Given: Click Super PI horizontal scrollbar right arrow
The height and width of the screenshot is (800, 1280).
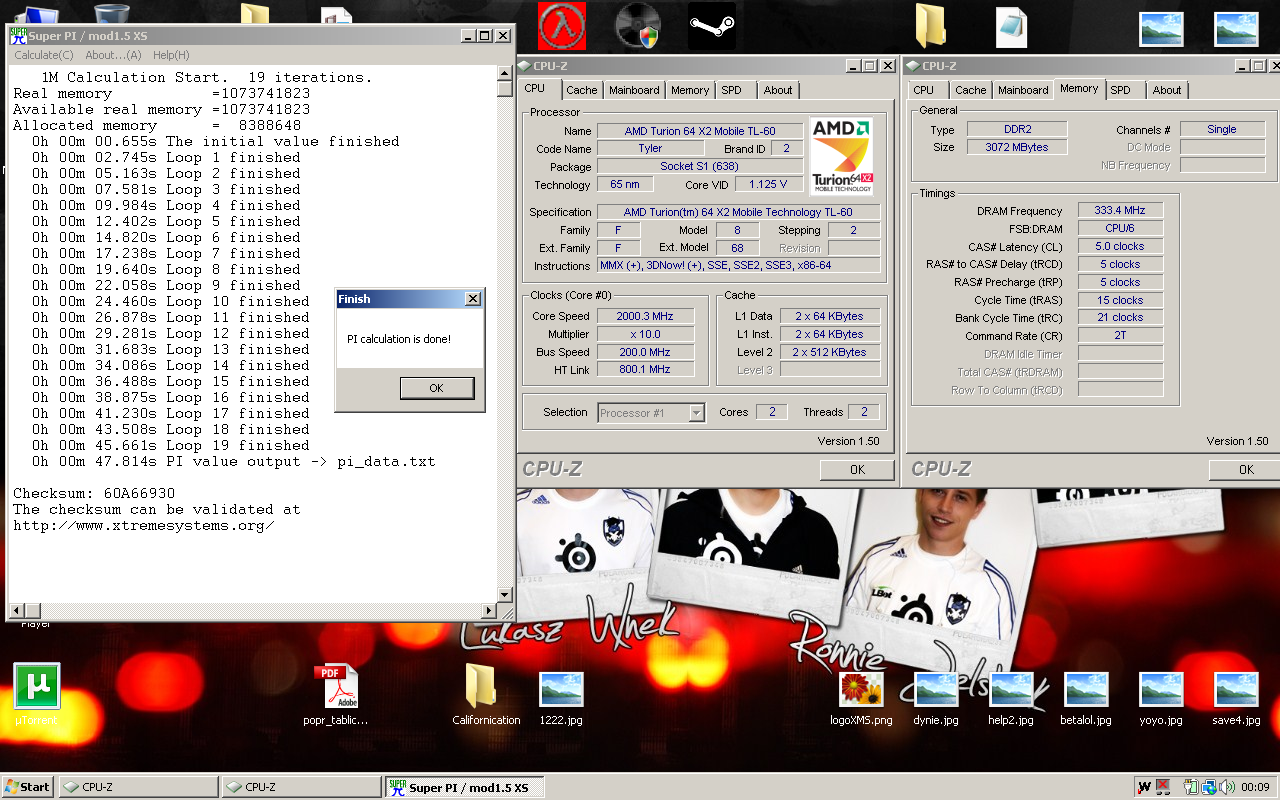Looking at the screenshot, I should (x=490, y=611).
